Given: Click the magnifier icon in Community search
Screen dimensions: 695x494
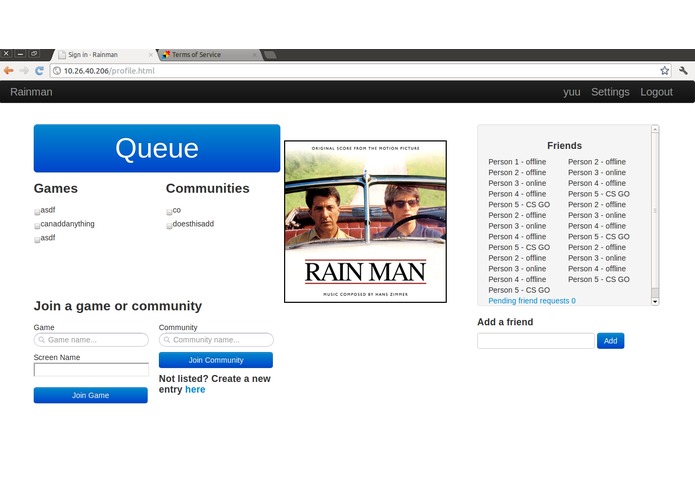Looking at the screenshot, I should pos(167,340).
